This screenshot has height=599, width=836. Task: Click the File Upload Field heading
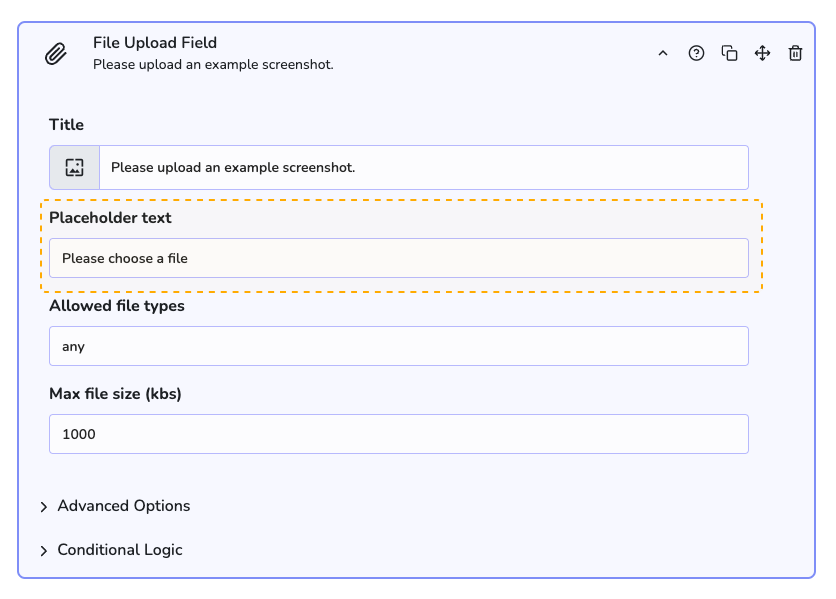155,43
